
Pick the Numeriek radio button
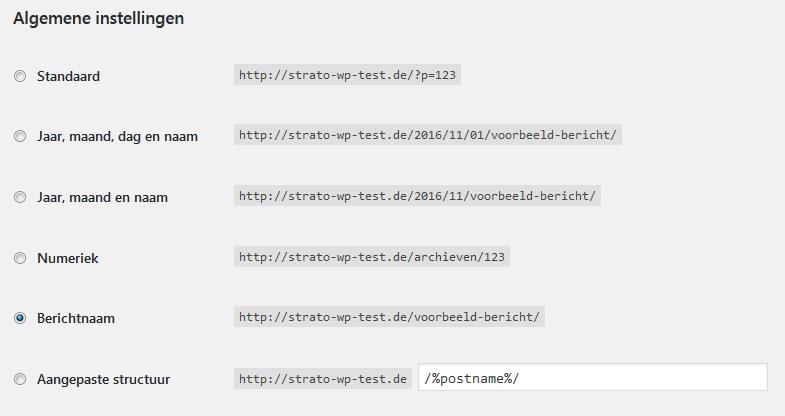(20, 258)
